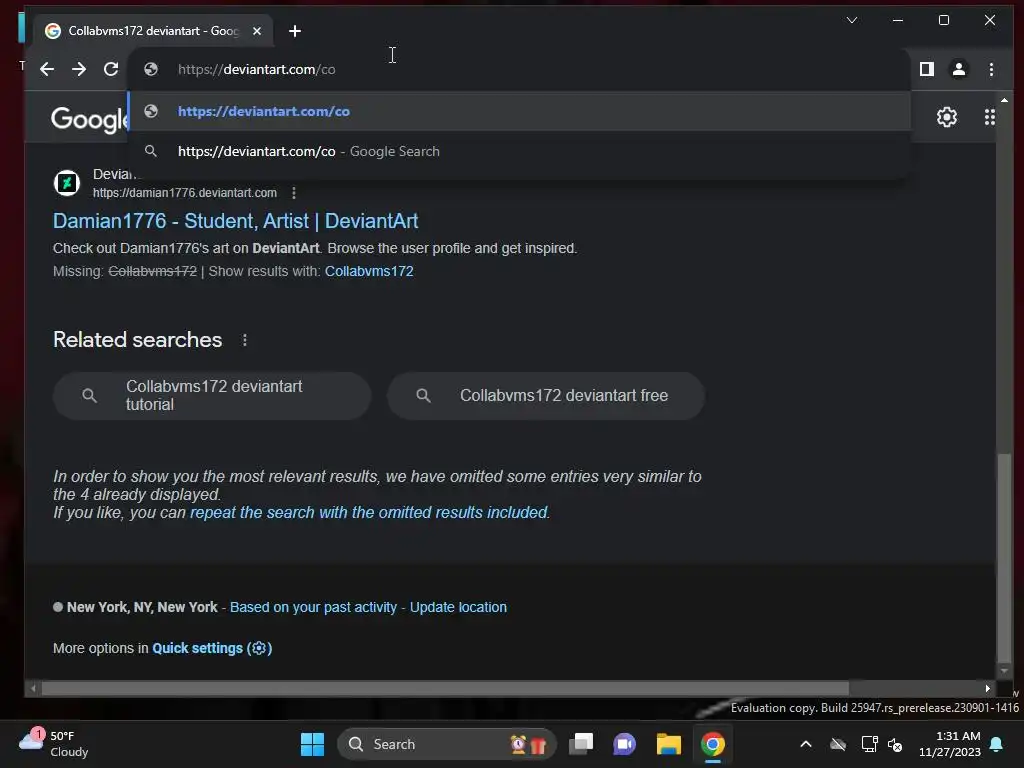The height and width of the screenshot is (768, 1024).
Task: Click scroll down arrow on page
Action: pyautogui.click(x=1004, y=671)
